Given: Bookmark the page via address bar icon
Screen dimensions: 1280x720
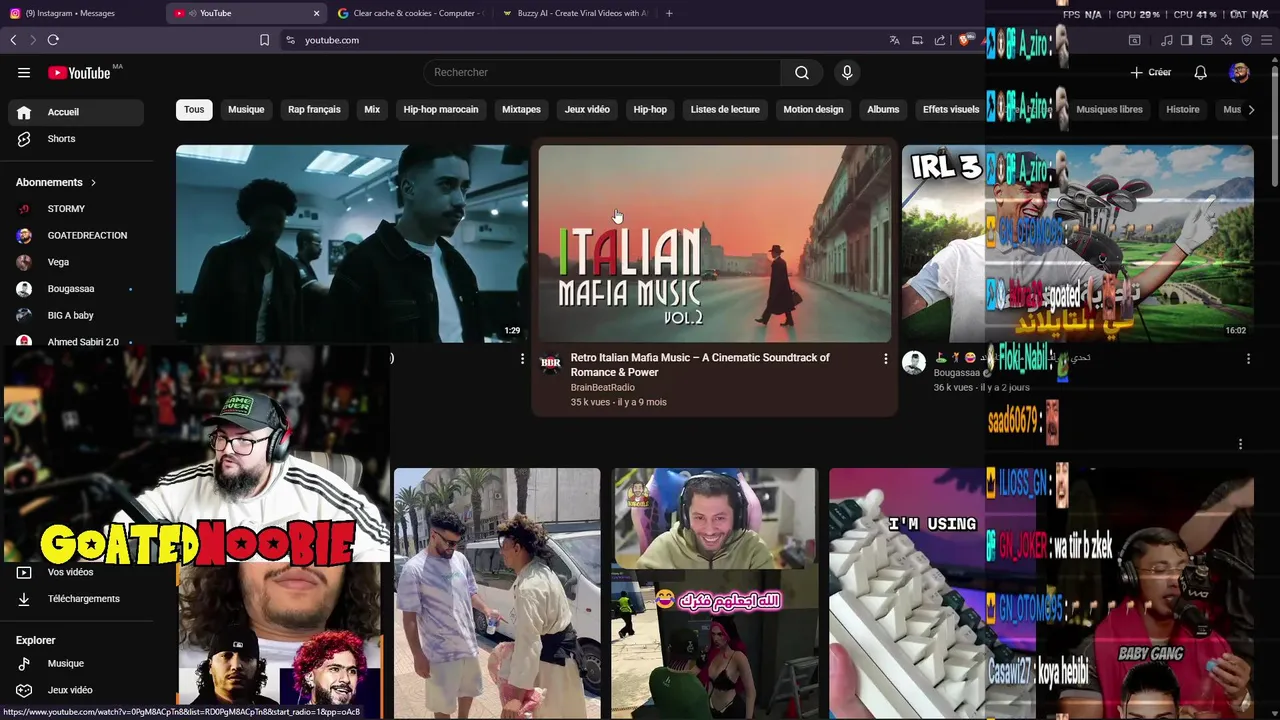Looking at the screenshot, I should (264, 40).
